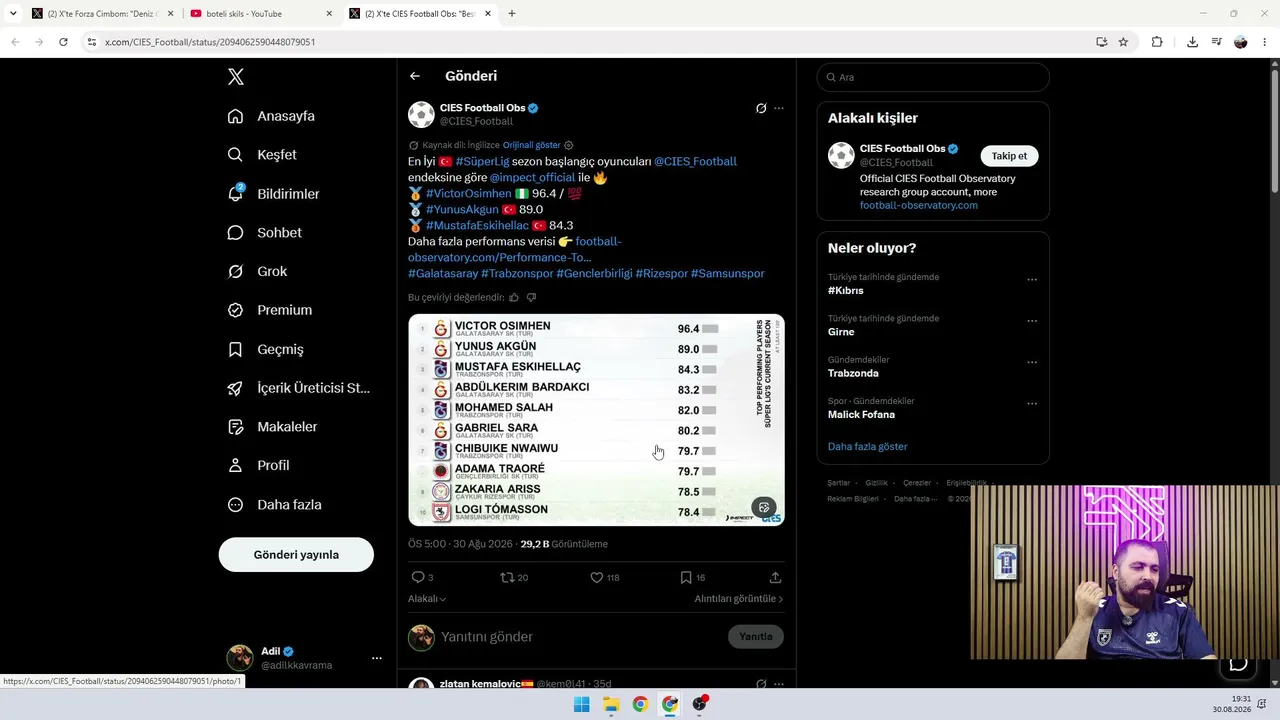The height and width of the screenshot is (720, 1280).
Task: Open Grok explanation for the CIES post
Action: coord(761,108)
